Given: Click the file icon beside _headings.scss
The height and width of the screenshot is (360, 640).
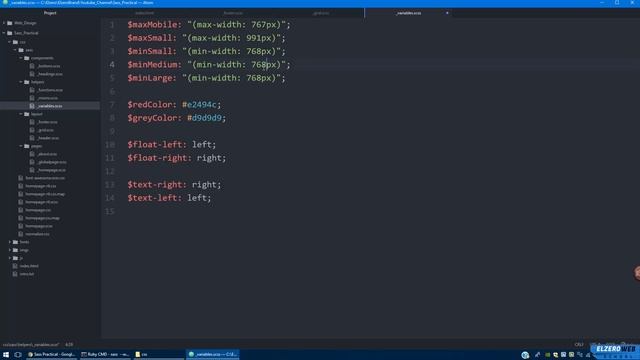Looking at the screenshot, I should point(32,74).
